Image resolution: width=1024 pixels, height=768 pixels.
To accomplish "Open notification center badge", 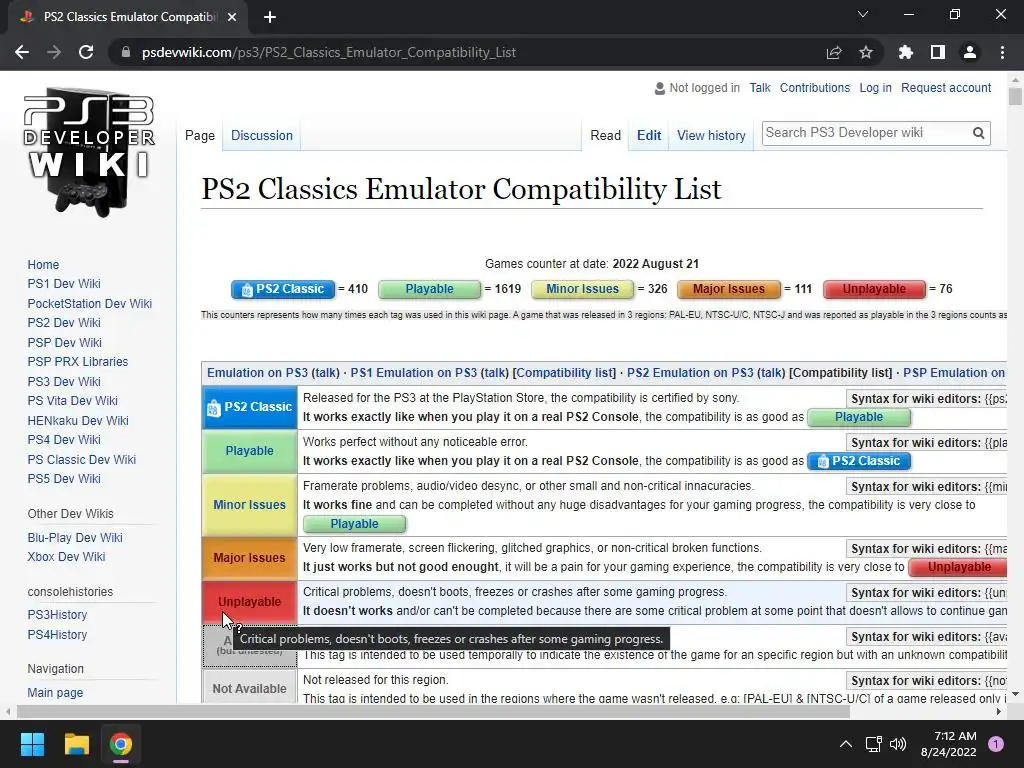I will click(x=996, y=744).
